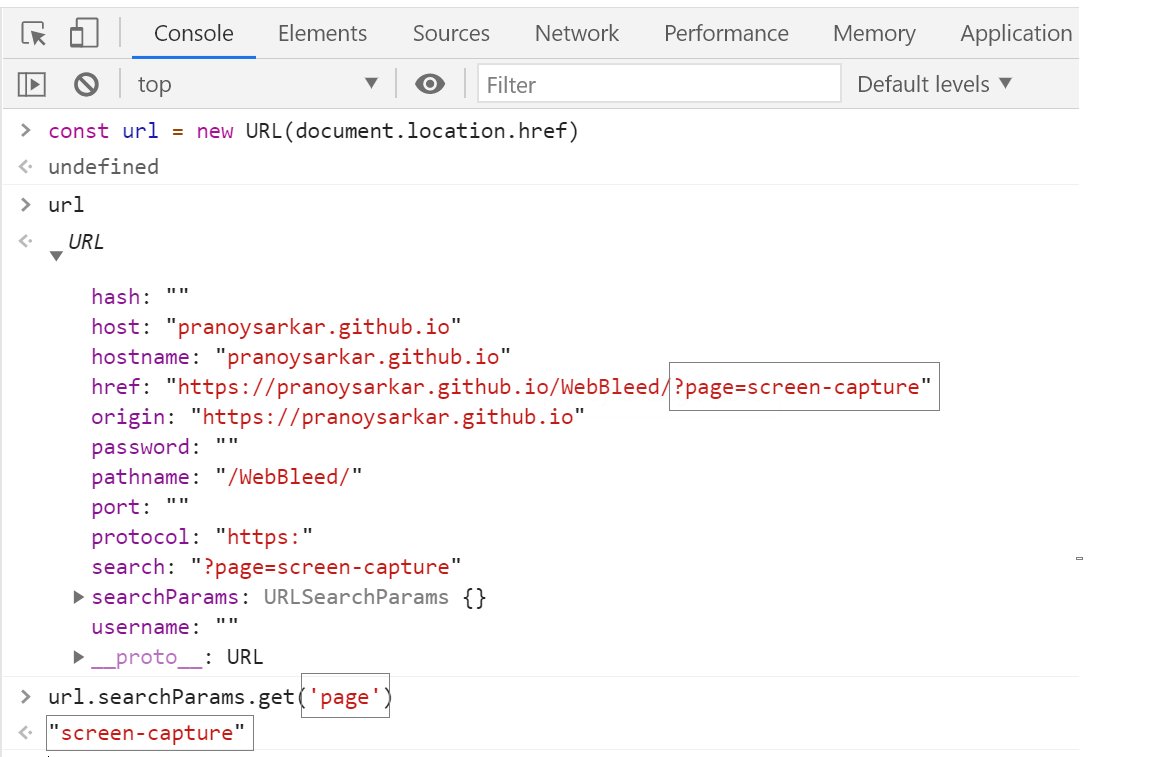1150x757 pixels.
Task: Select the screen-capture result string
Action: click(148, 732)
